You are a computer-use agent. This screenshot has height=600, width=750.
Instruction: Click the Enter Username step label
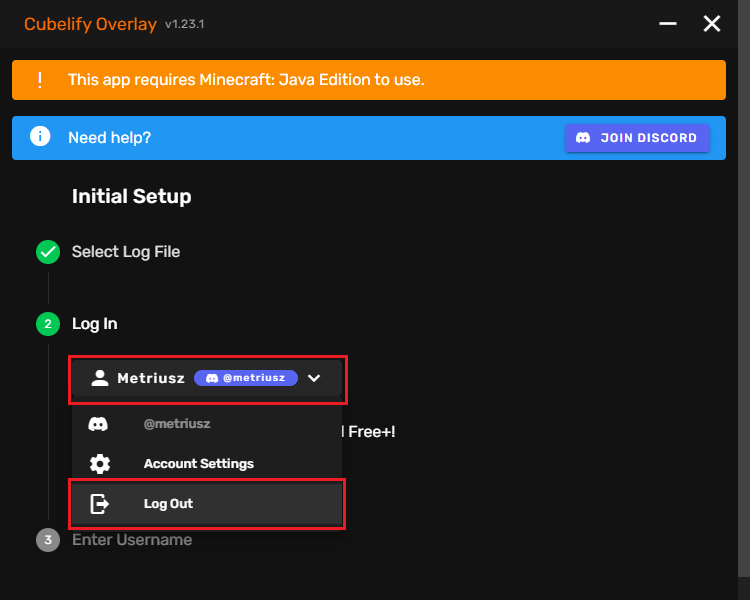pyautogui.click(x=132, y=540)
